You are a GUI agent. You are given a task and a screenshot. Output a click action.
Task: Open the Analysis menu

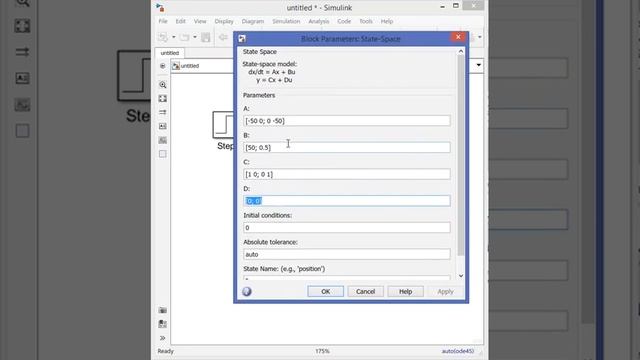click(319, 21)
